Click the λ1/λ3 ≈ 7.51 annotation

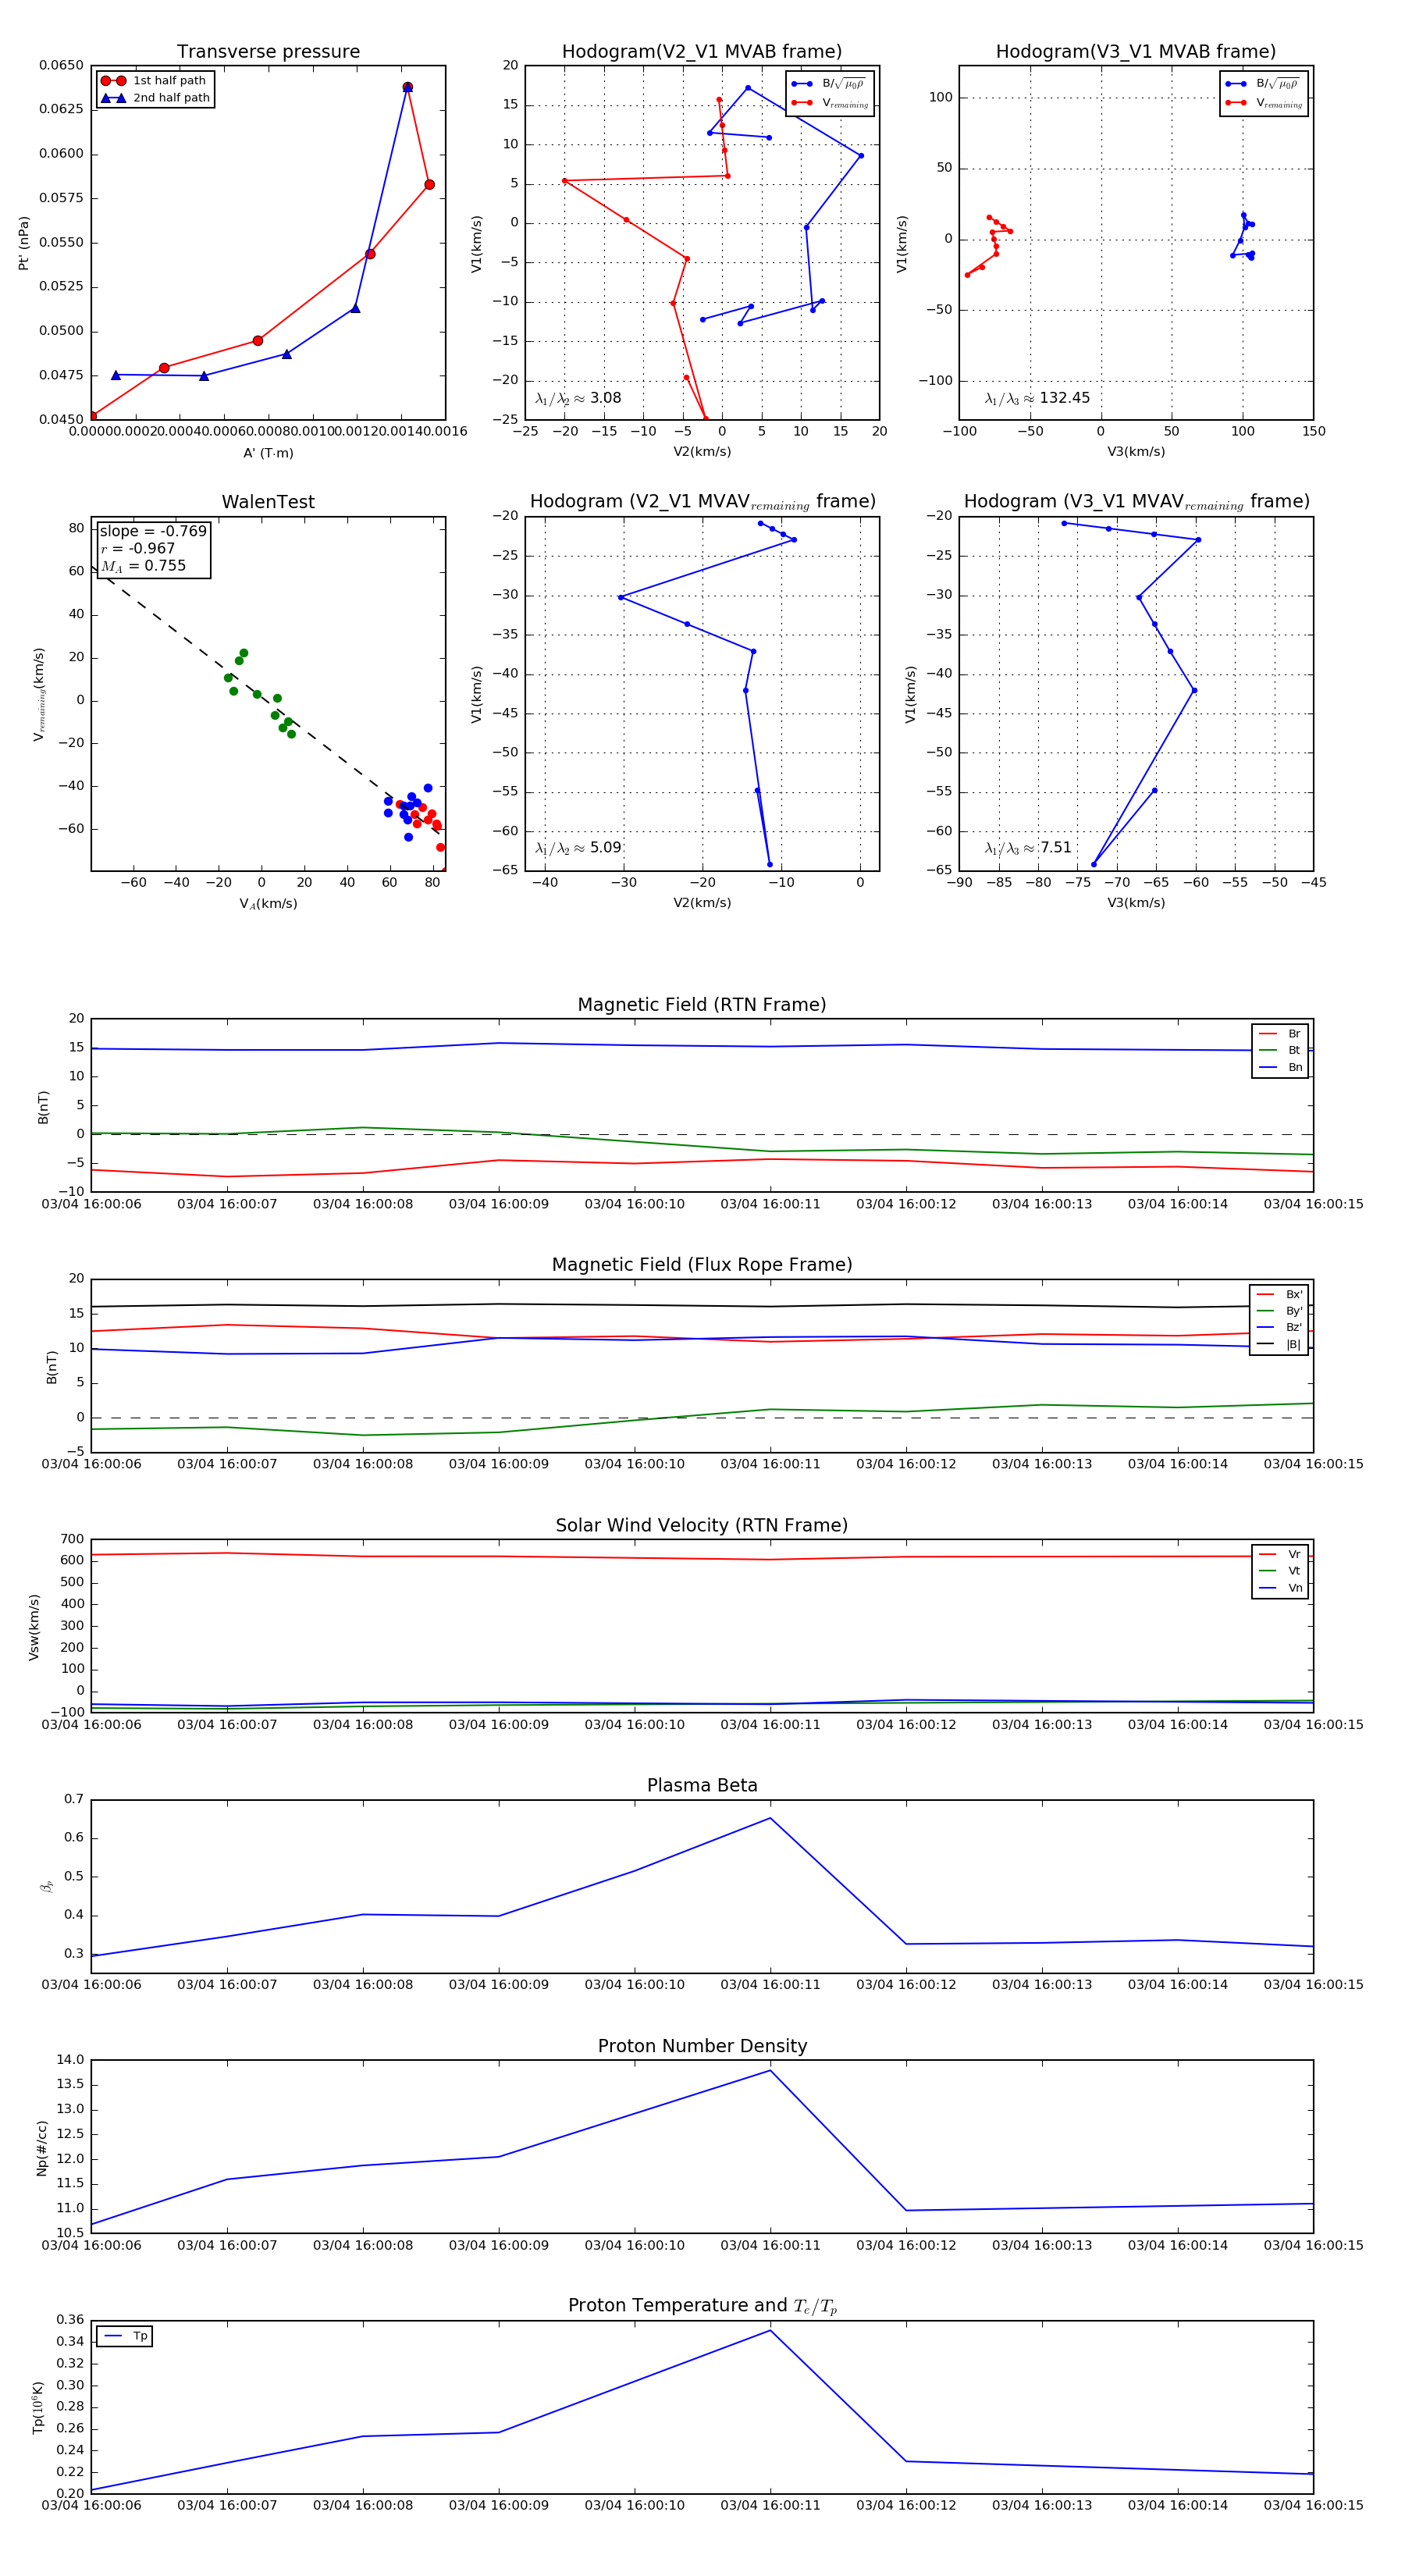point(1028,848)
